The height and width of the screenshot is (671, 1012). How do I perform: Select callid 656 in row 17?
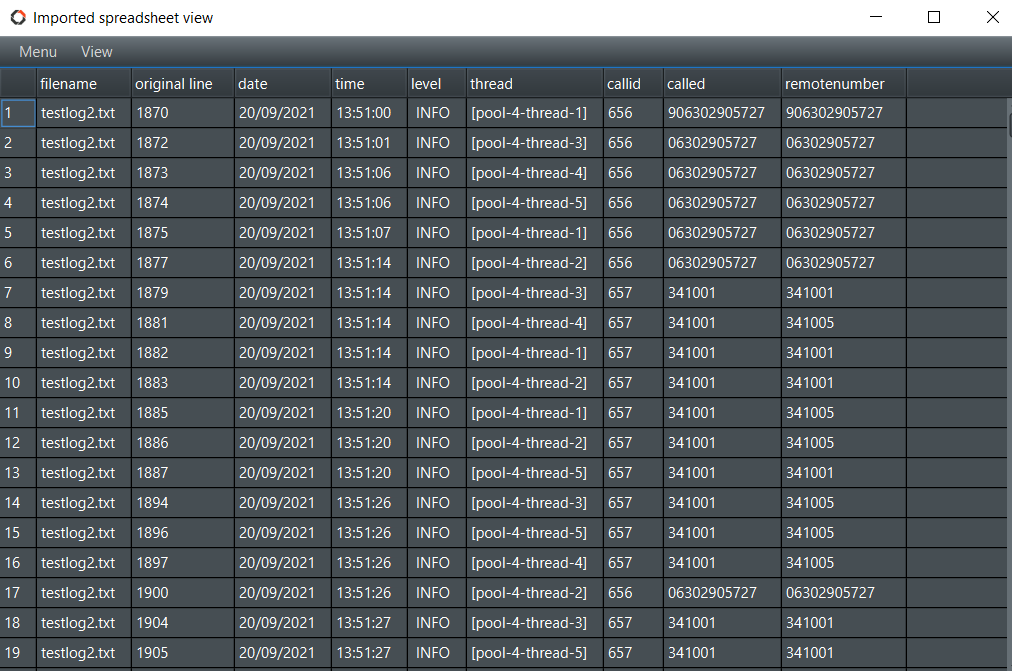(x=634, y=593)
